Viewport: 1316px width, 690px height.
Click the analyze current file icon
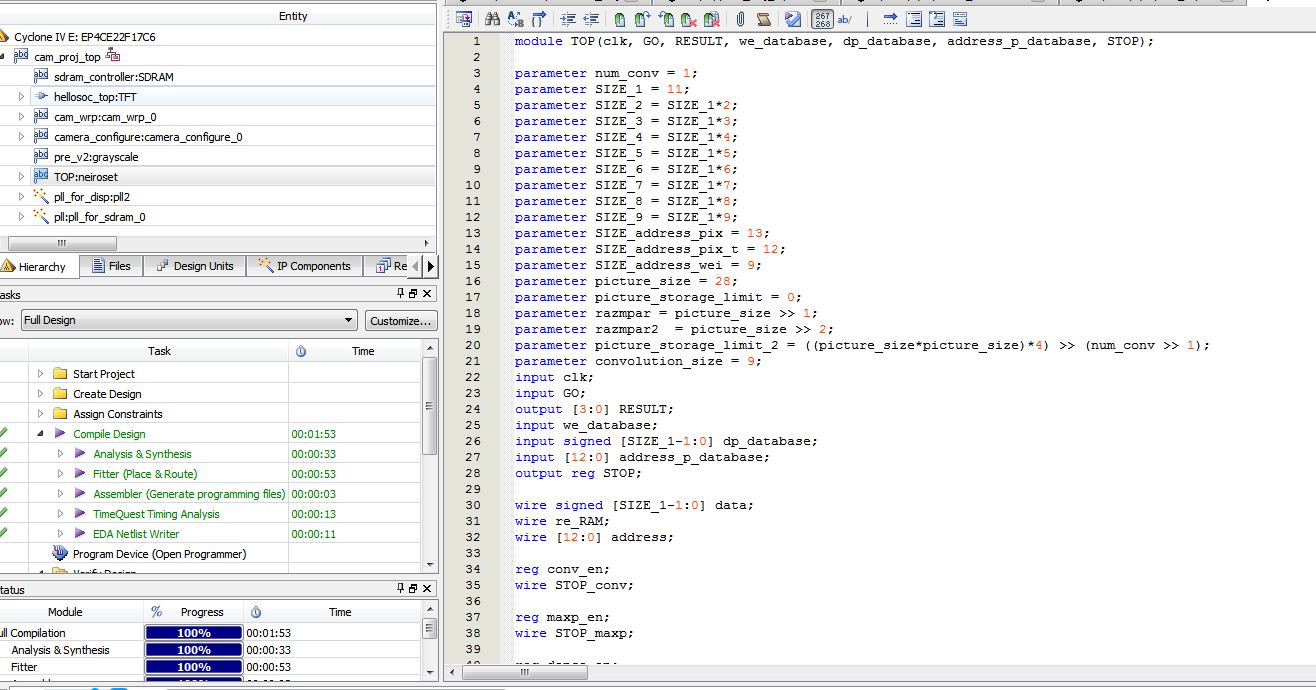793,19
